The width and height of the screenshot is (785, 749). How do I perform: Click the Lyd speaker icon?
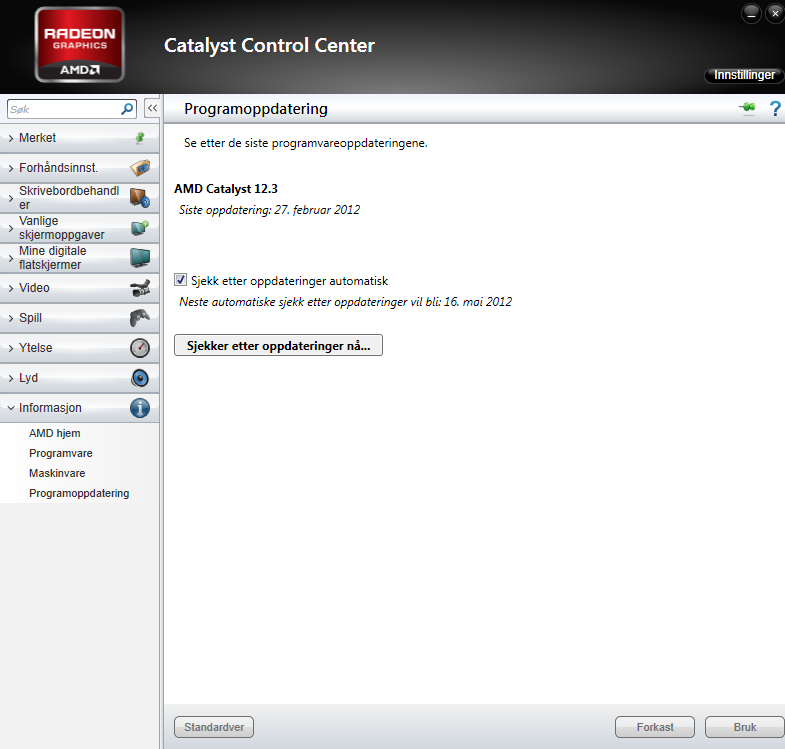click(x=140, y=378)
